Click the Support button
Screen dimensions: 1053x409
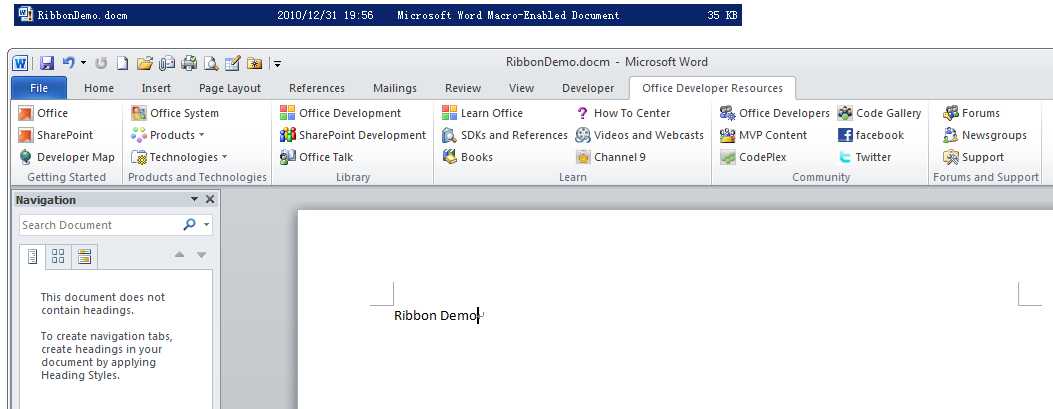pyautogui.click(x=973, y=157)
